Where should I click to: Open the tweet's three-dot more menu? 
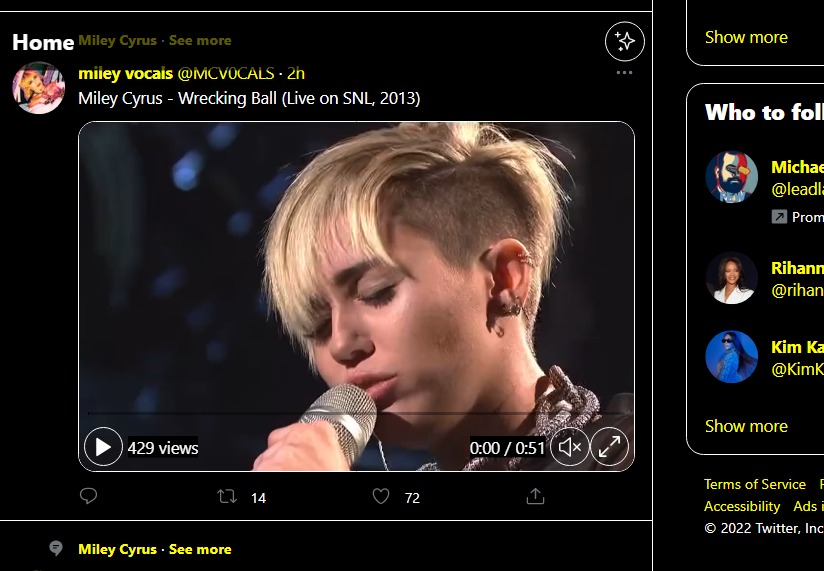pyautogui.click(x=625, y=73)
